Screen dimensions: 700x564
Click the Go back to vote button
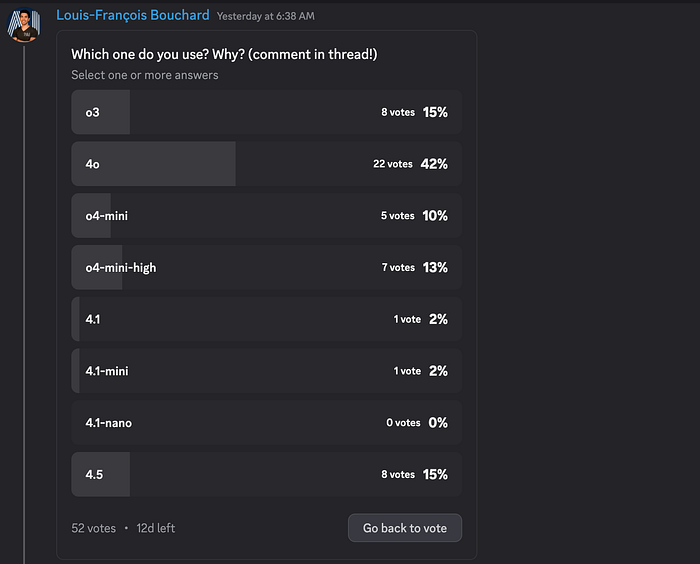404,528
